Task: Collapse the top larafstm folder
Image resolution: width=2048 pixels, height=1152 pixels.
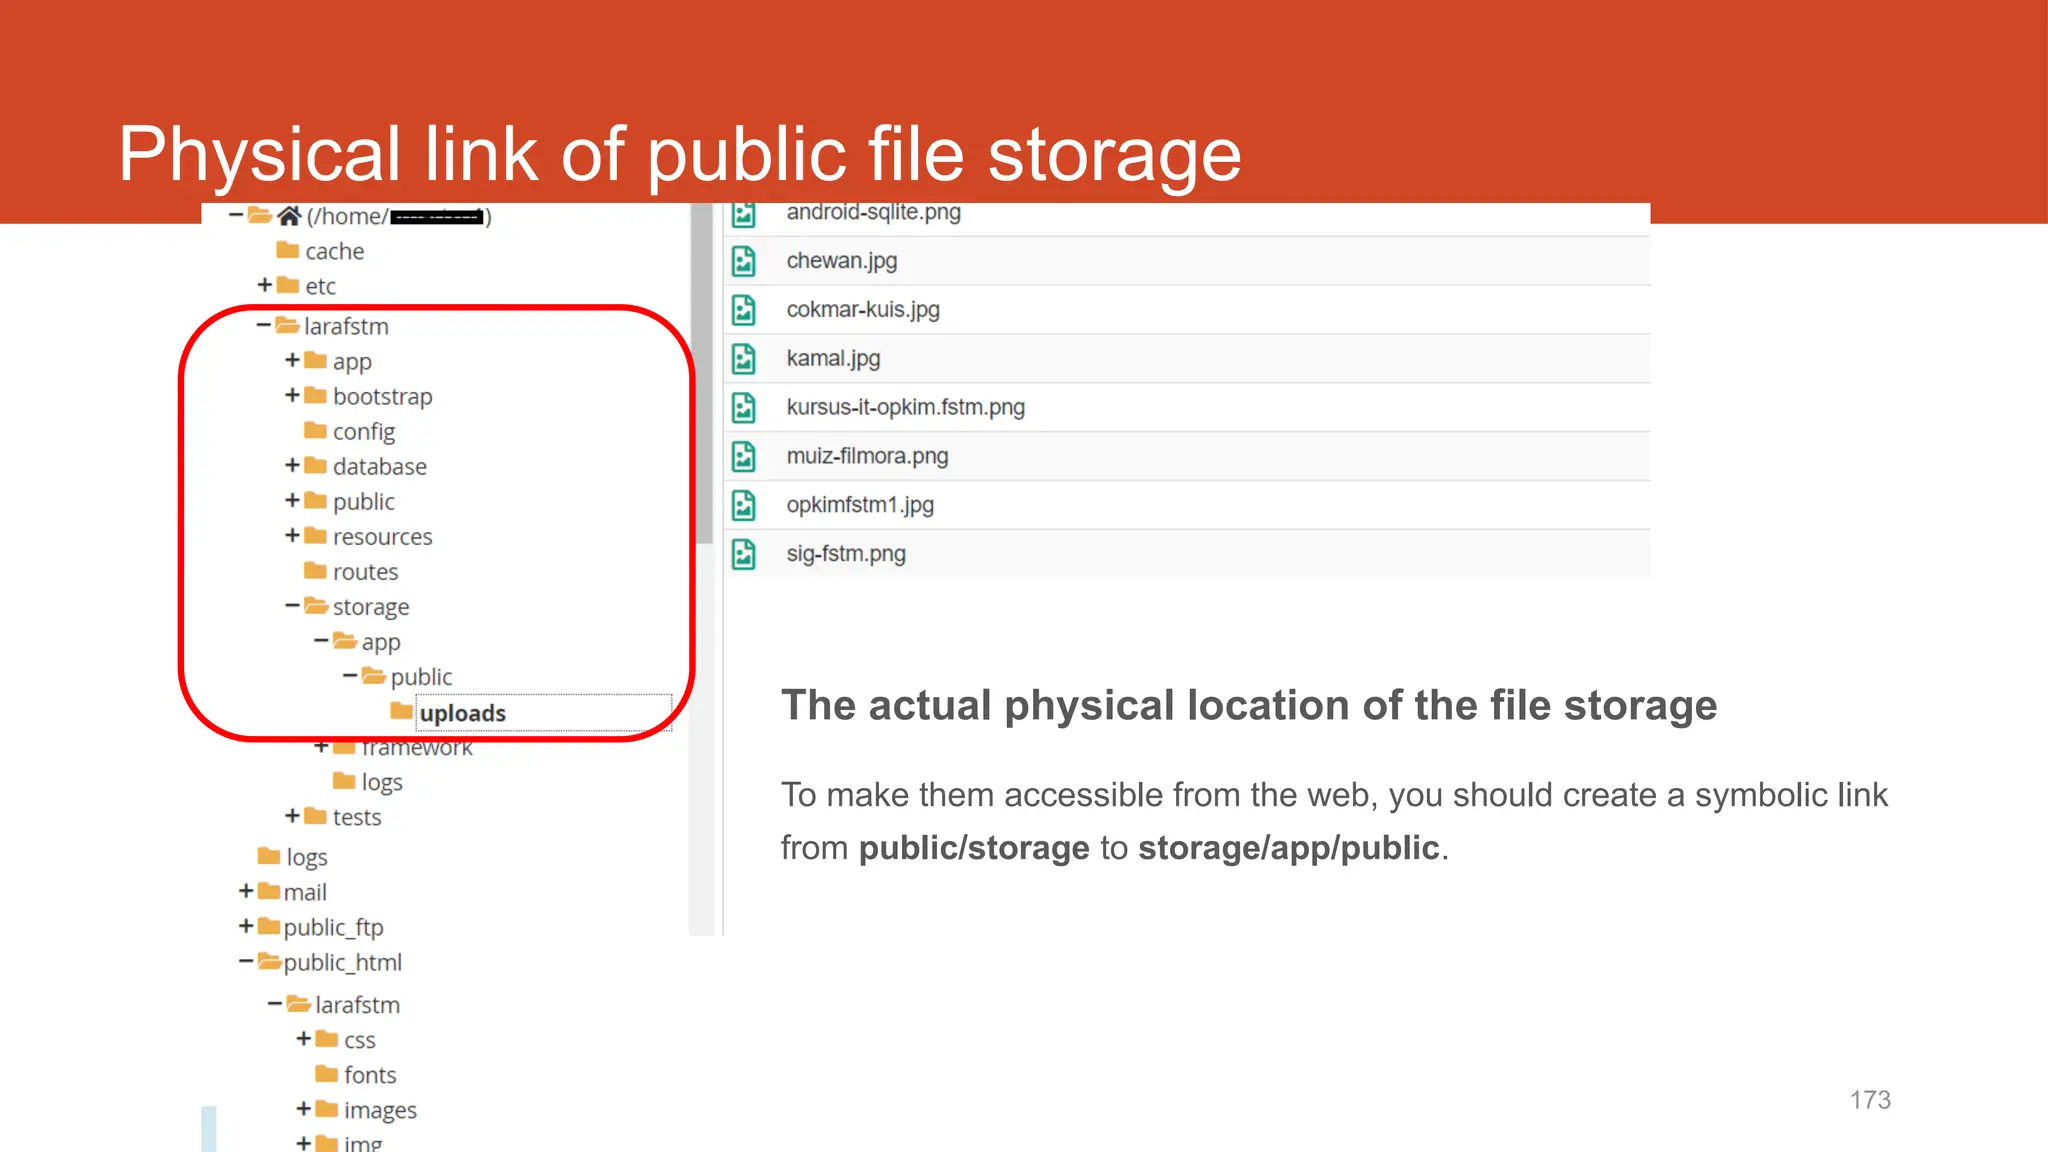Action: point(264,325)
